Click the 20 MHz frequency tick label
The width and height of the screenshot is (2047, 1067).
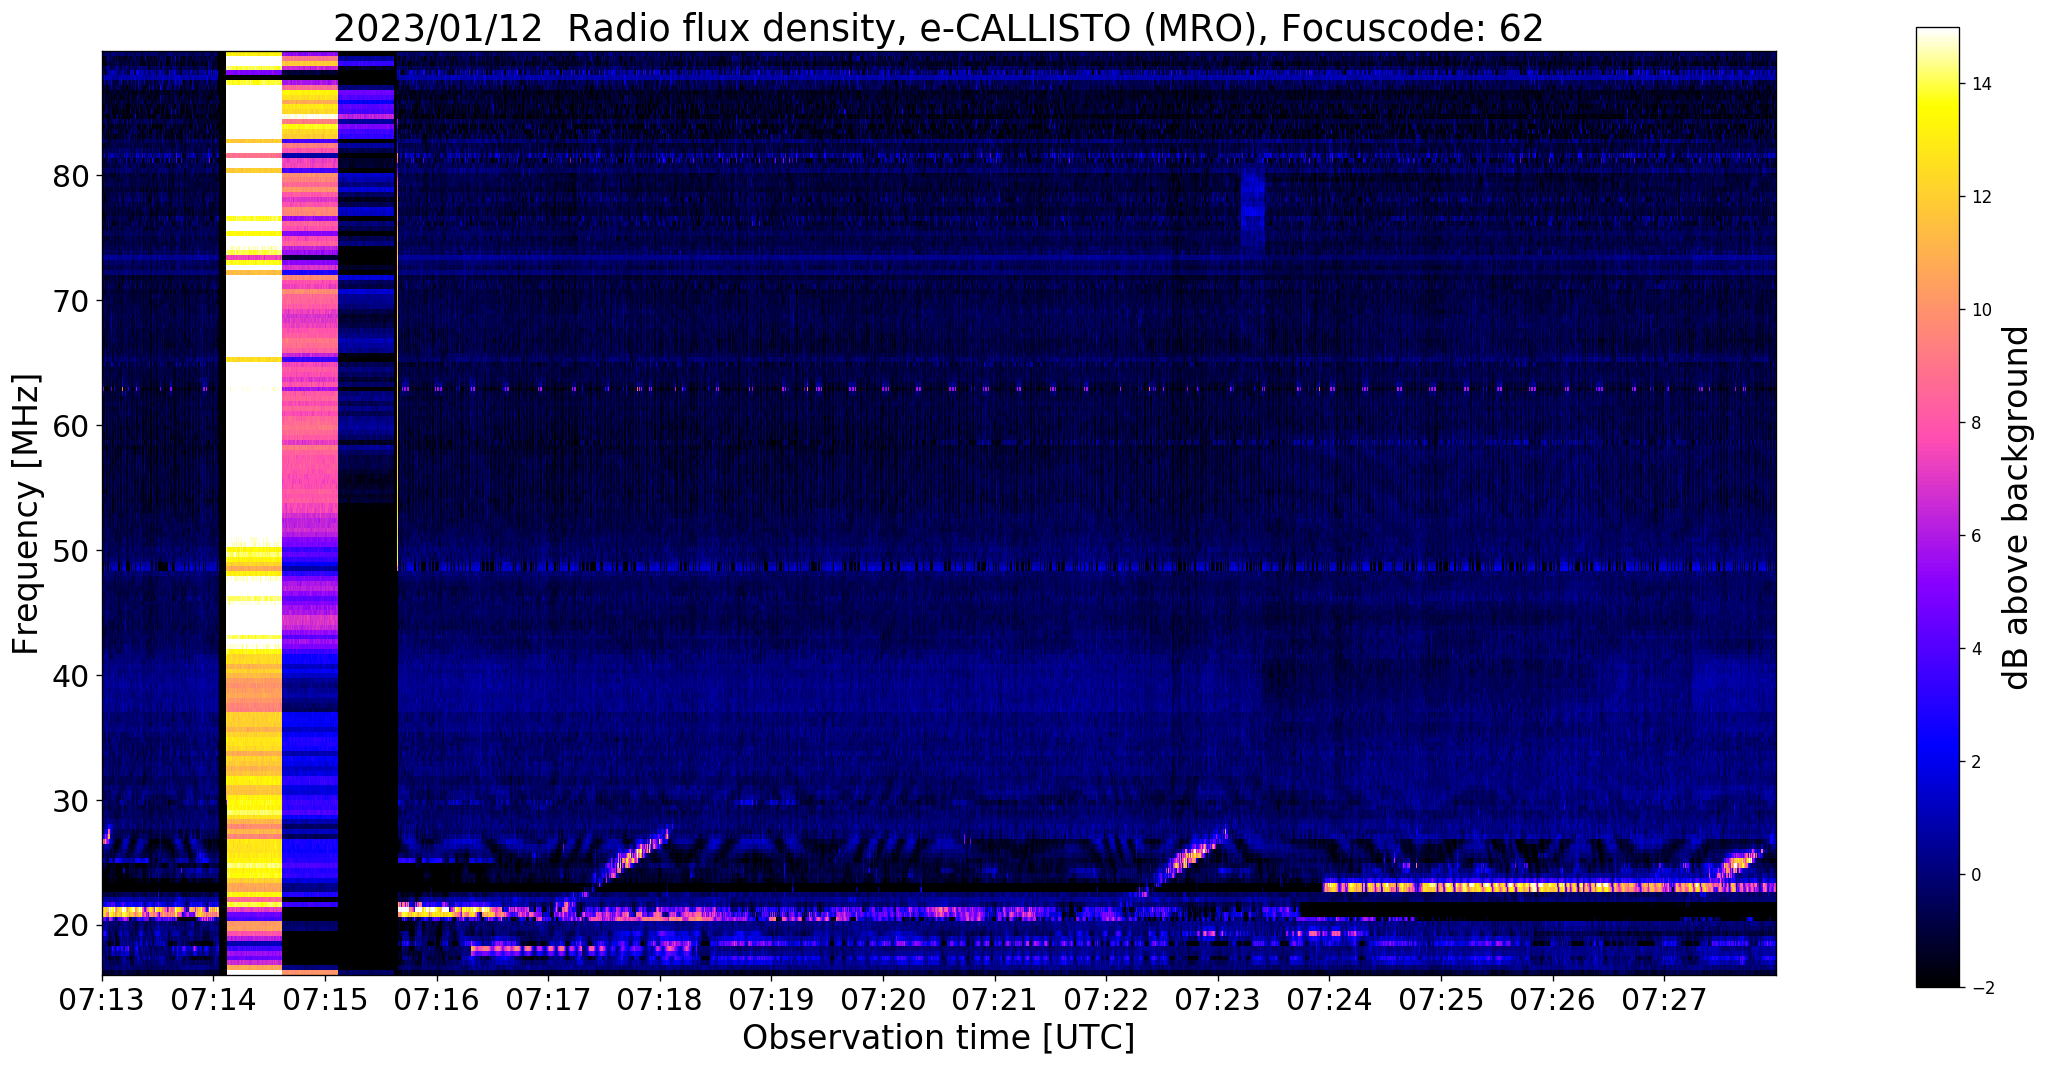pyautogui.click(x=71, y=926)
